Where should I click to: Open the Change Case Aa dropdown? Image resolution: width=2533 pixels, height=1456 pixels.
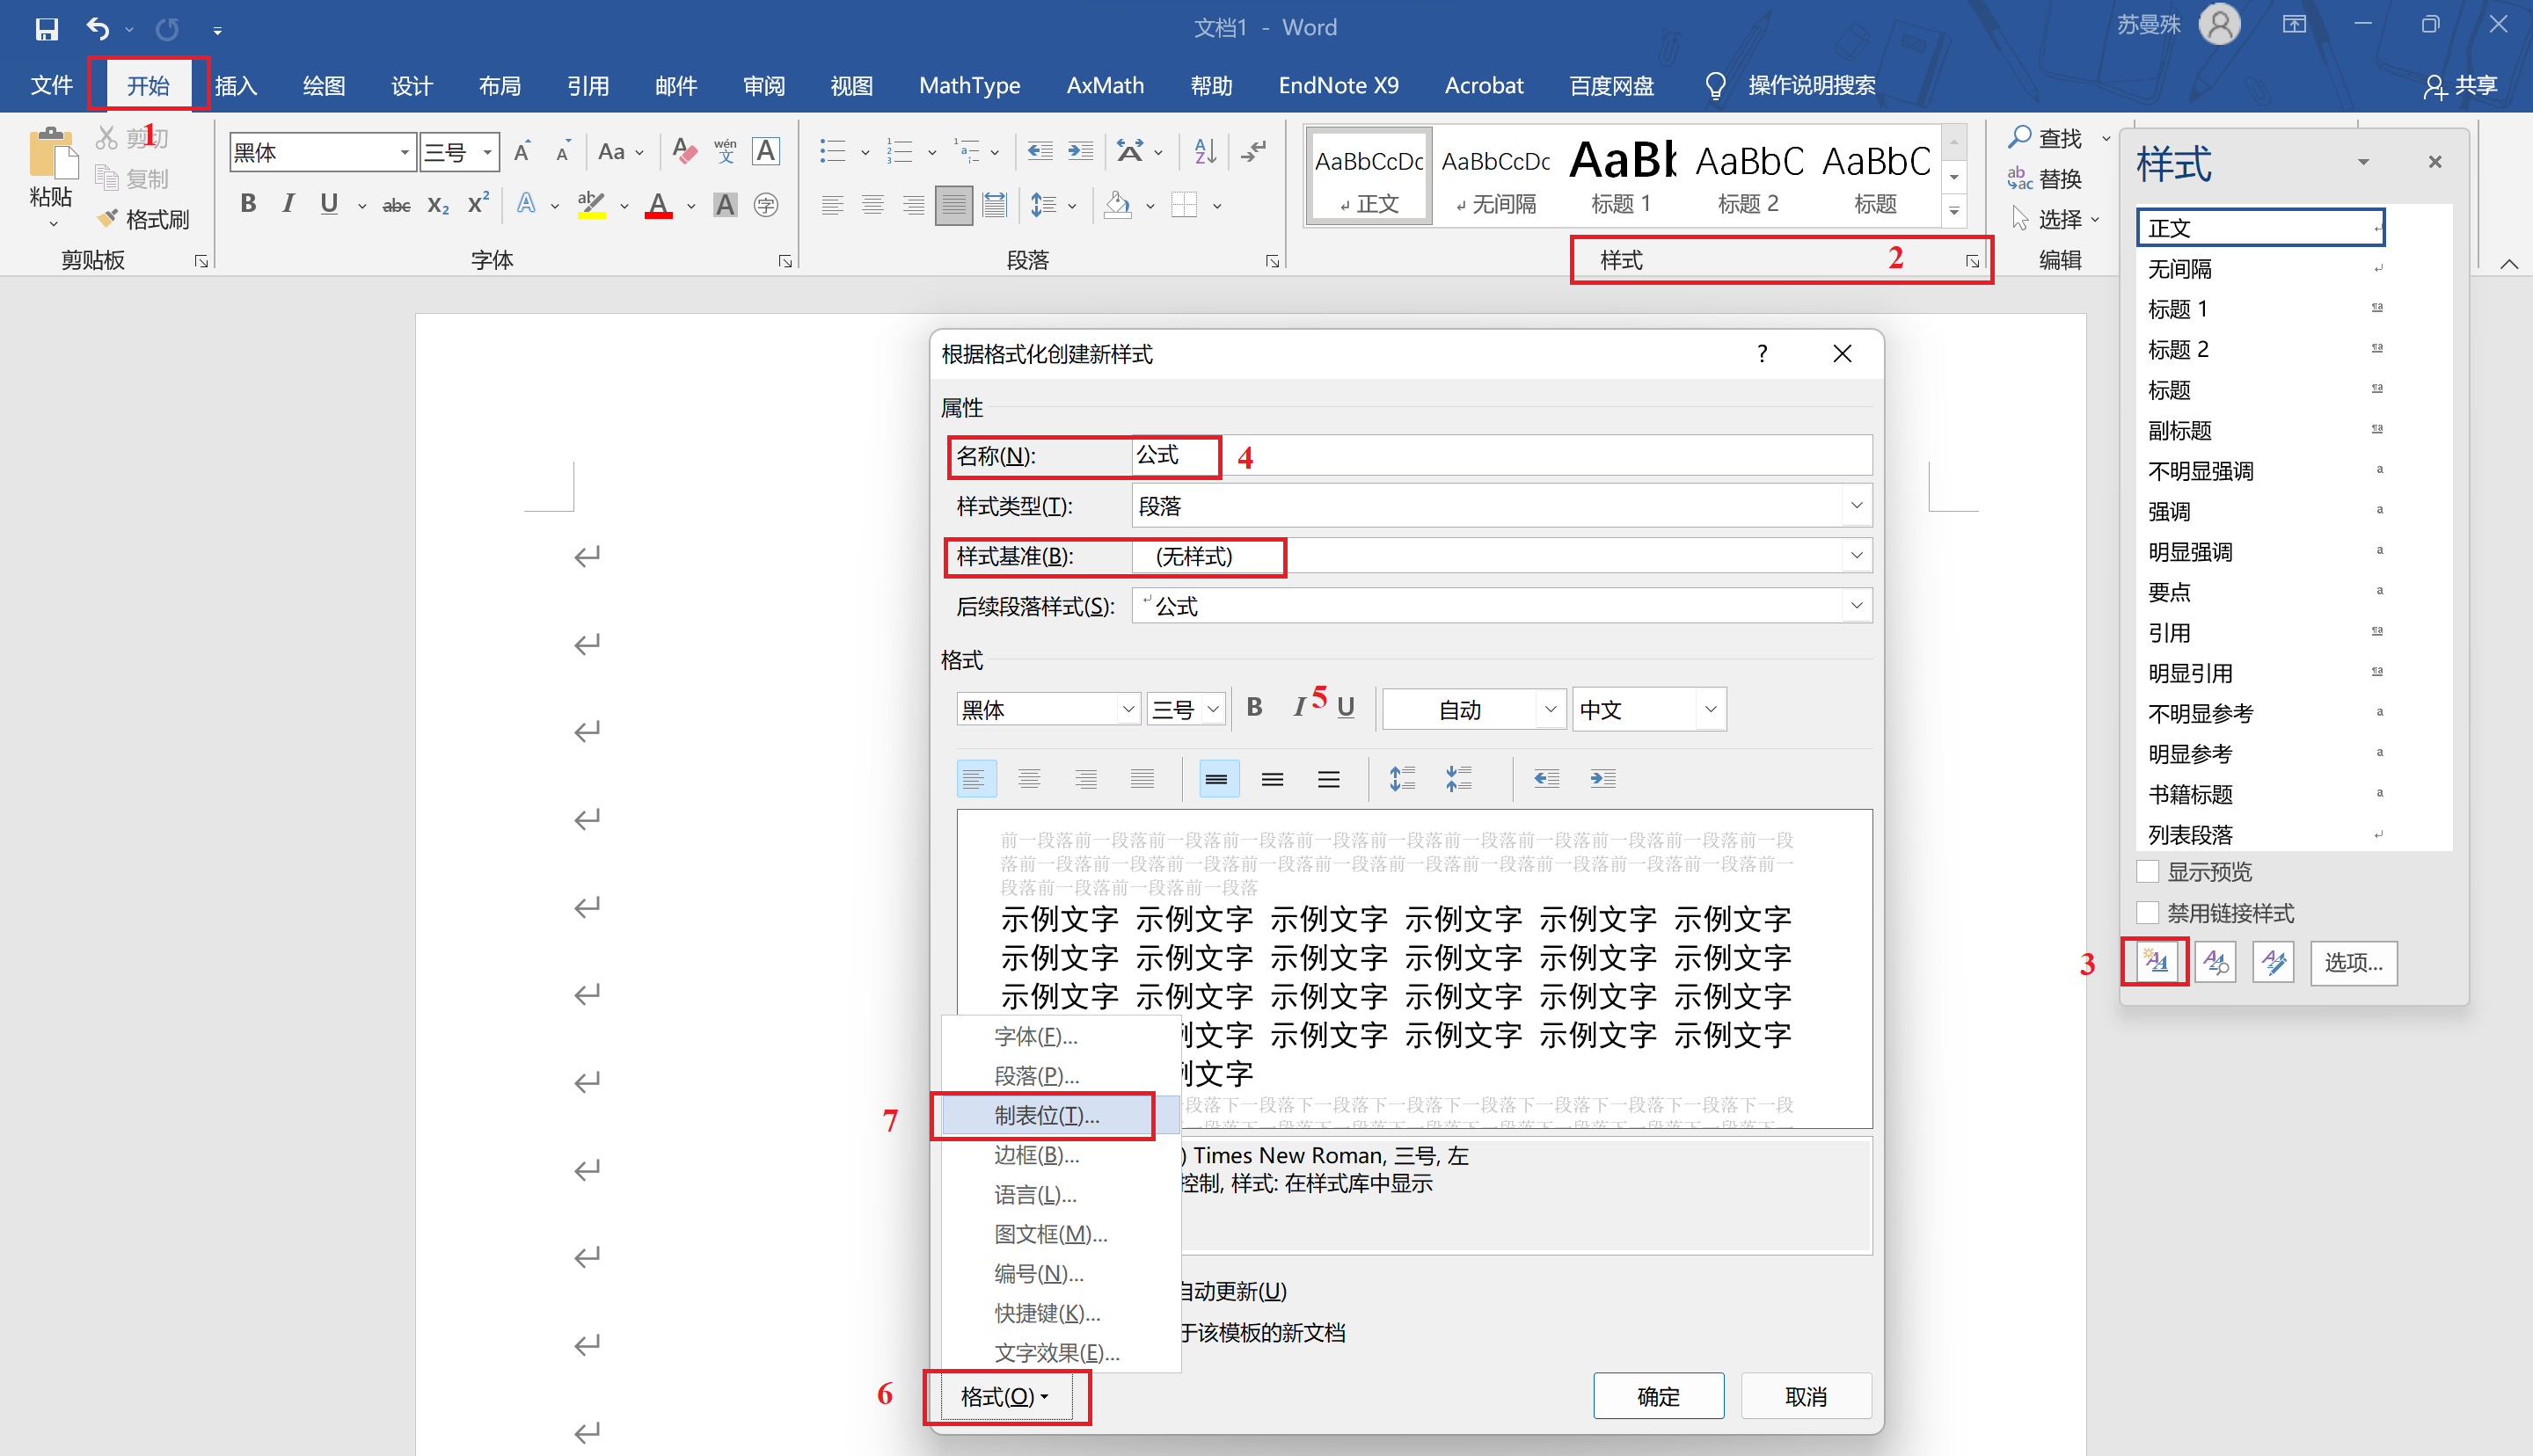620,151
